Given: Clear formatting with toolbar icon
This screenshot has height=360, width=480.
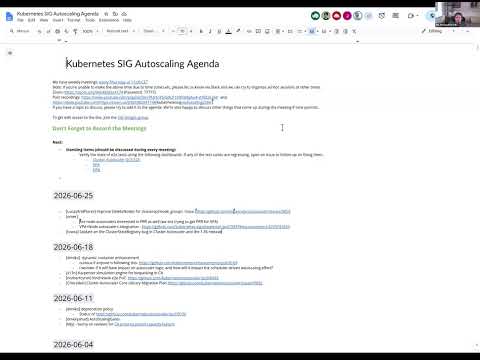Looking at the screenshot, I should 354,31.
